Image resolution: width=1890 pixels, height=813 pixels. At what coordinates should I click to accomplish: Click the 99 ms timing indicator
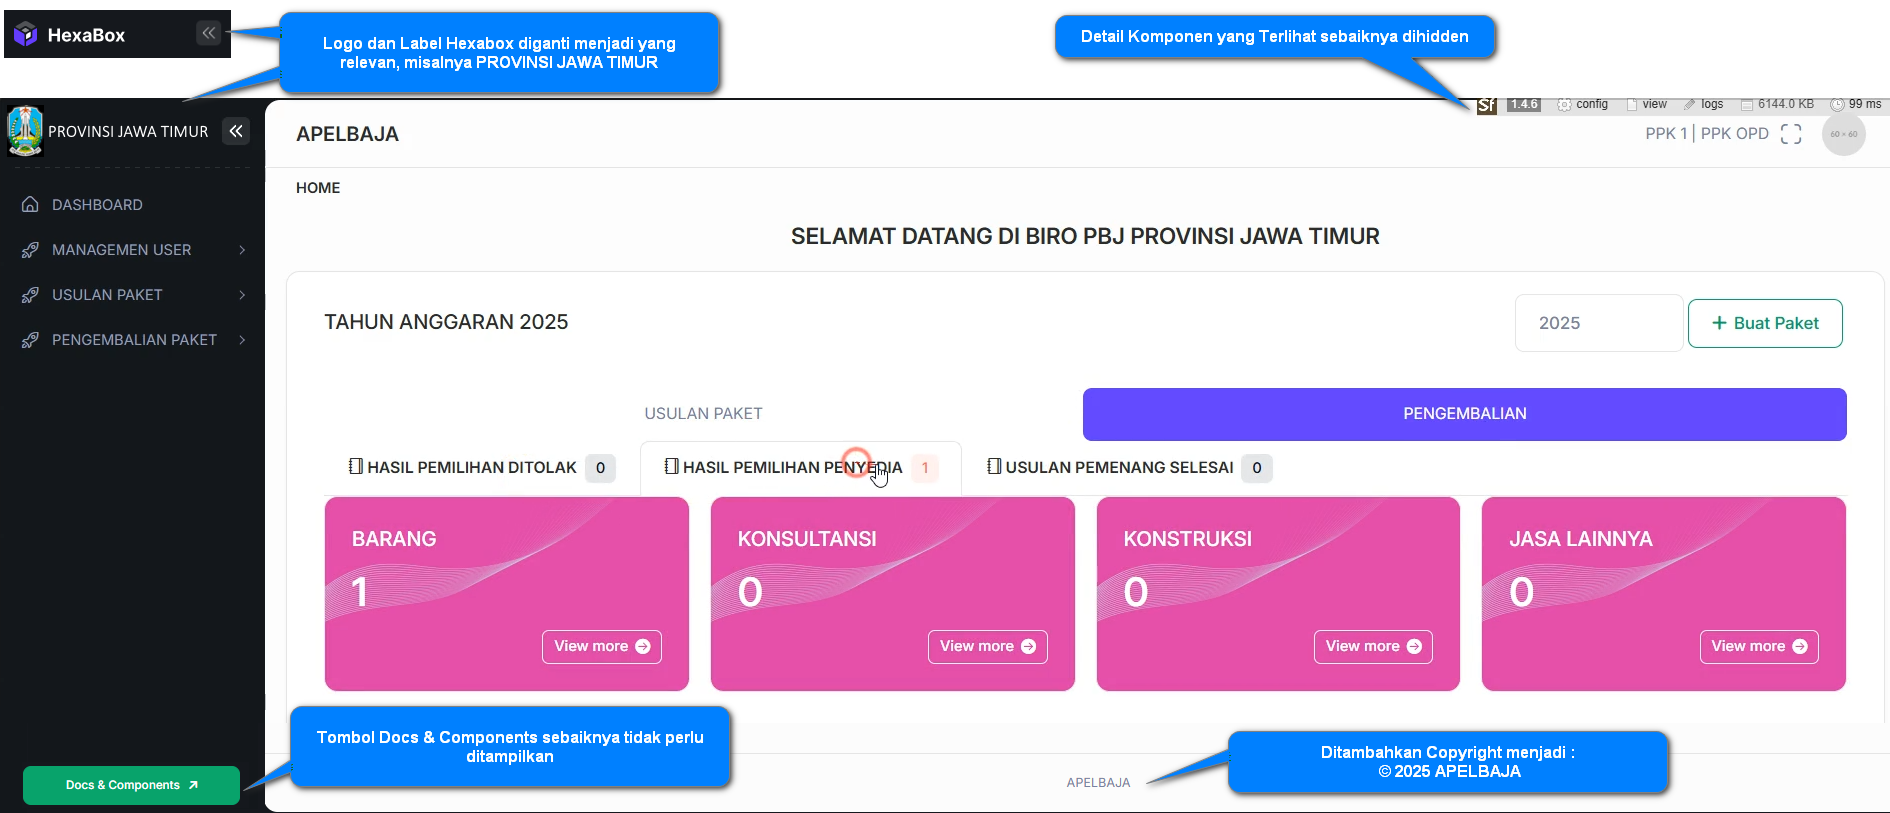click(x=1856, y=104)
